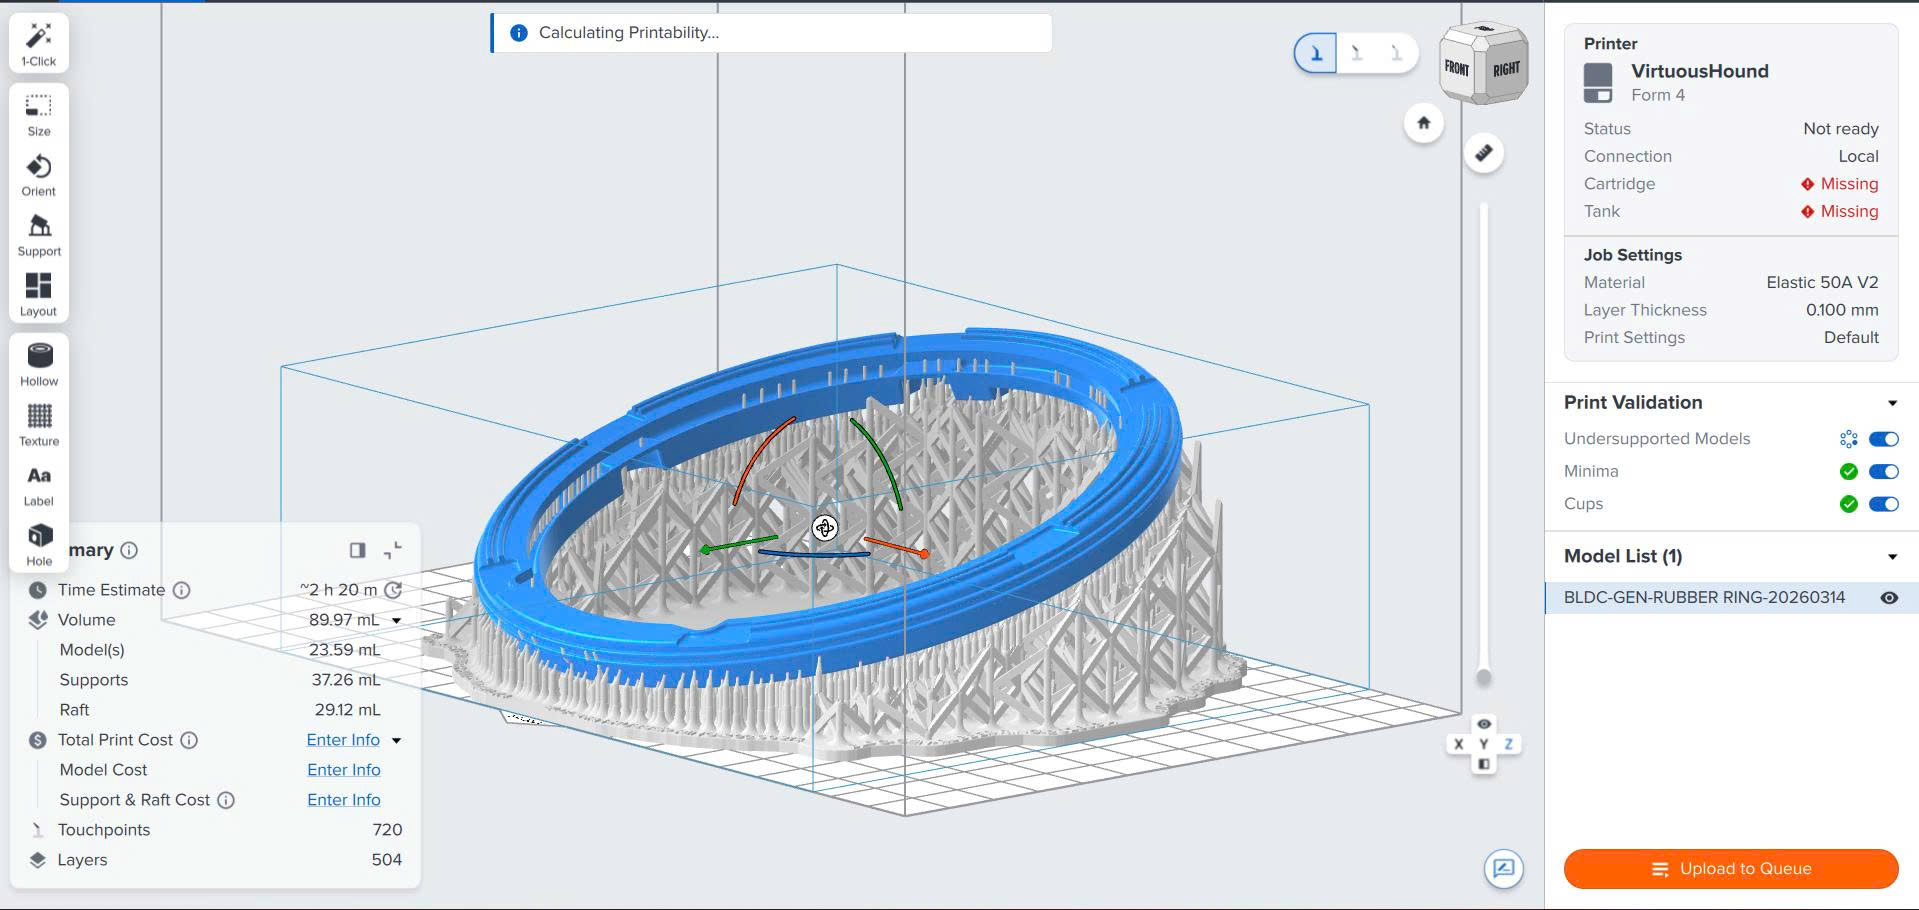Click the dock panel icon in summary header
The width and height of the screenshot is (1919, 910).
point(358,550)
